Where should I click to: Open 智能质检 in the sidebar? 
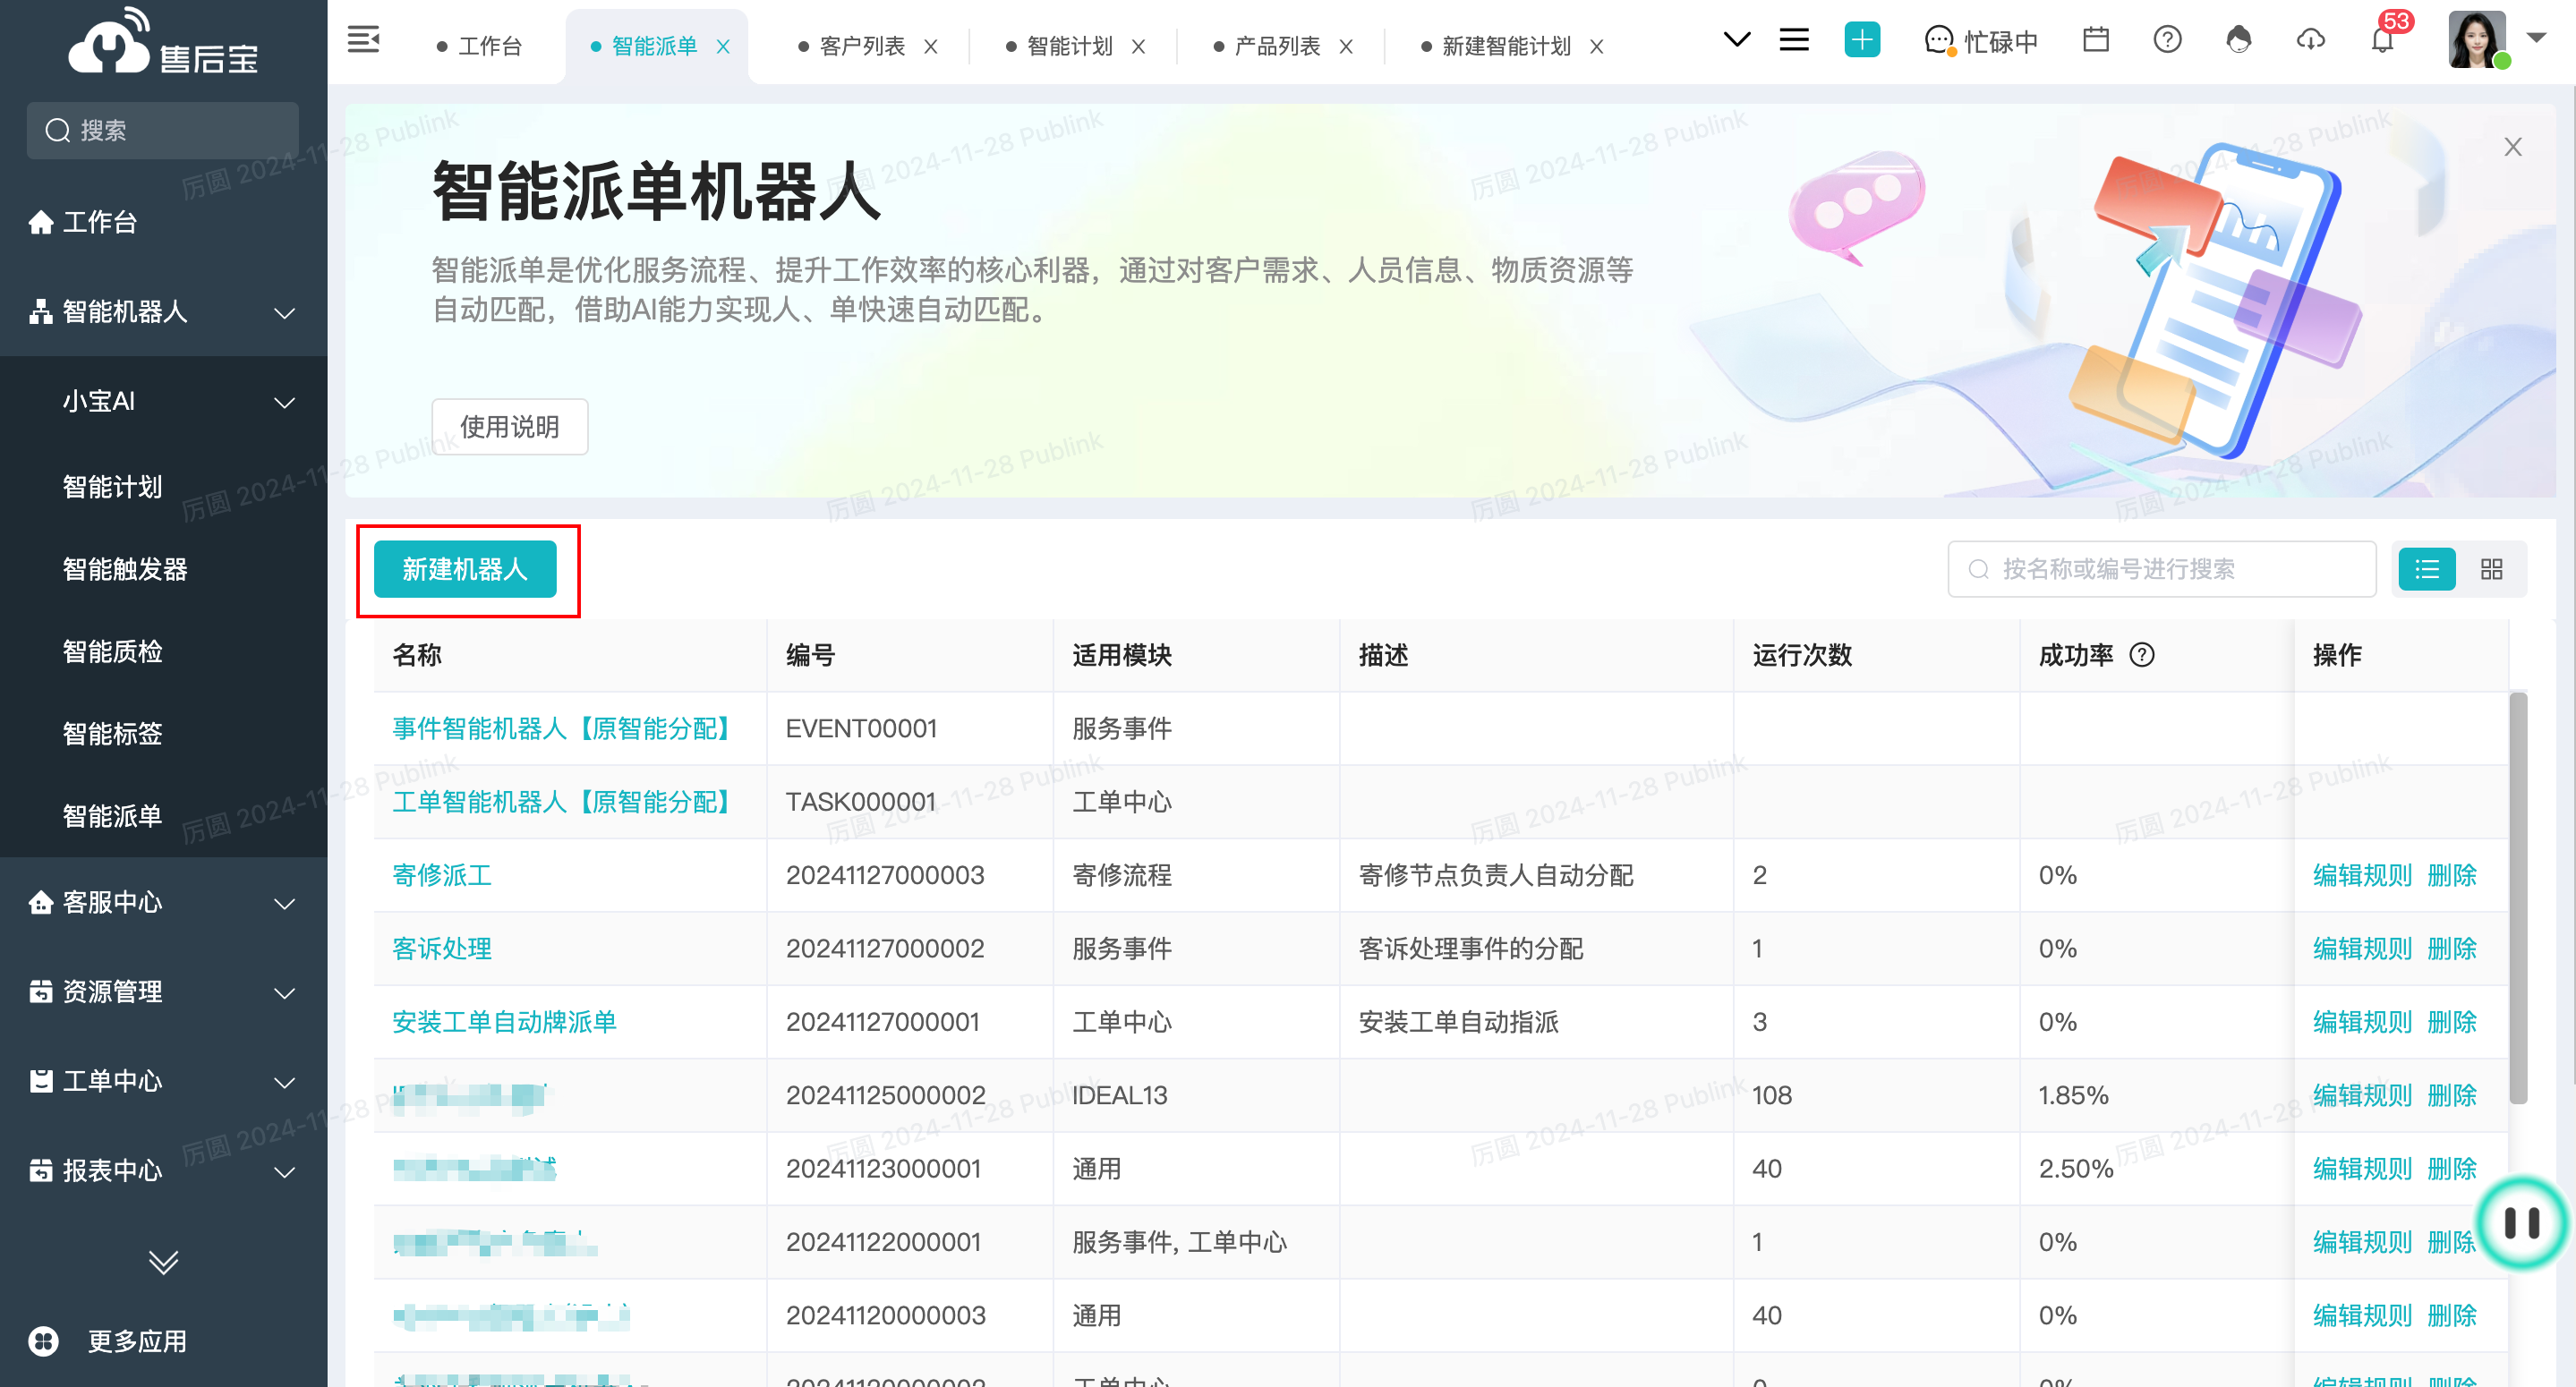[x=112, y=652]
